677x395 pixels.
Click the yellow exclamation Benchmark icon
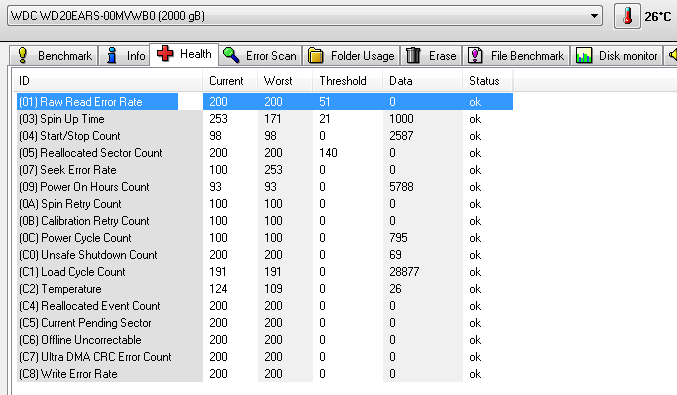23,56
